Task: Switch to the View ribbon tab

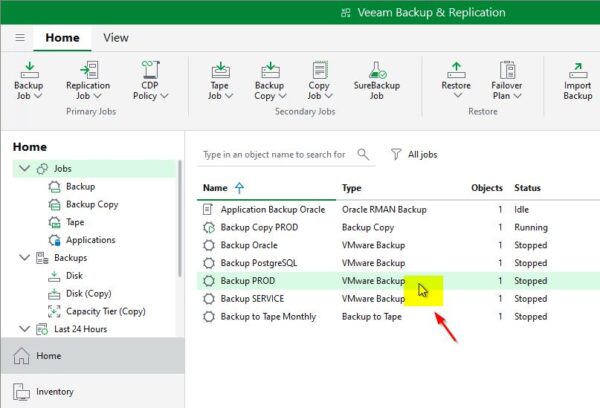Action: click(116, 38)
